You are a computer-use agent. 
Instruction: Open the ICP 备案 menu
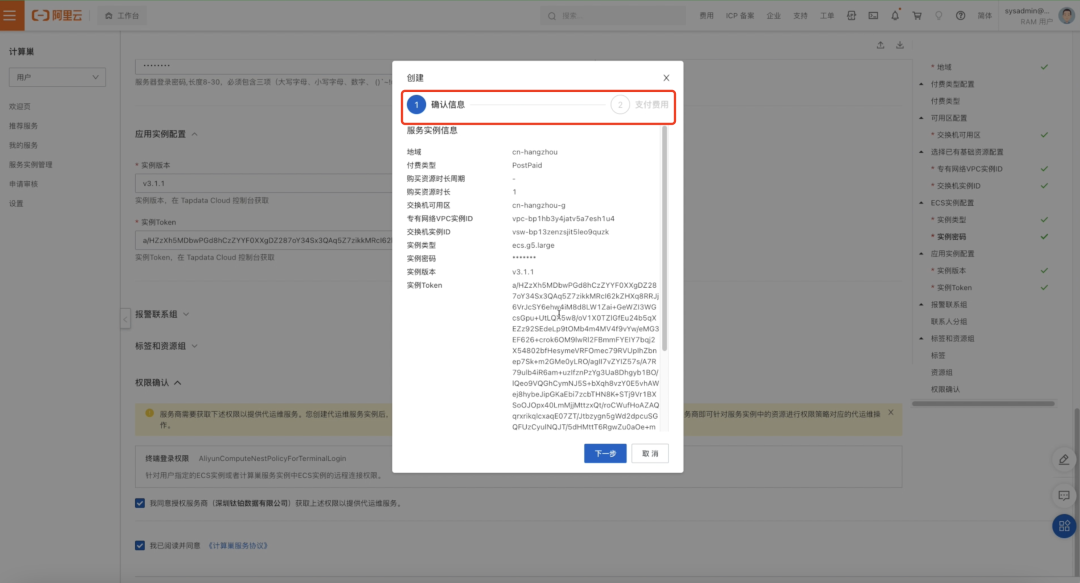click(x=740, y=16)
